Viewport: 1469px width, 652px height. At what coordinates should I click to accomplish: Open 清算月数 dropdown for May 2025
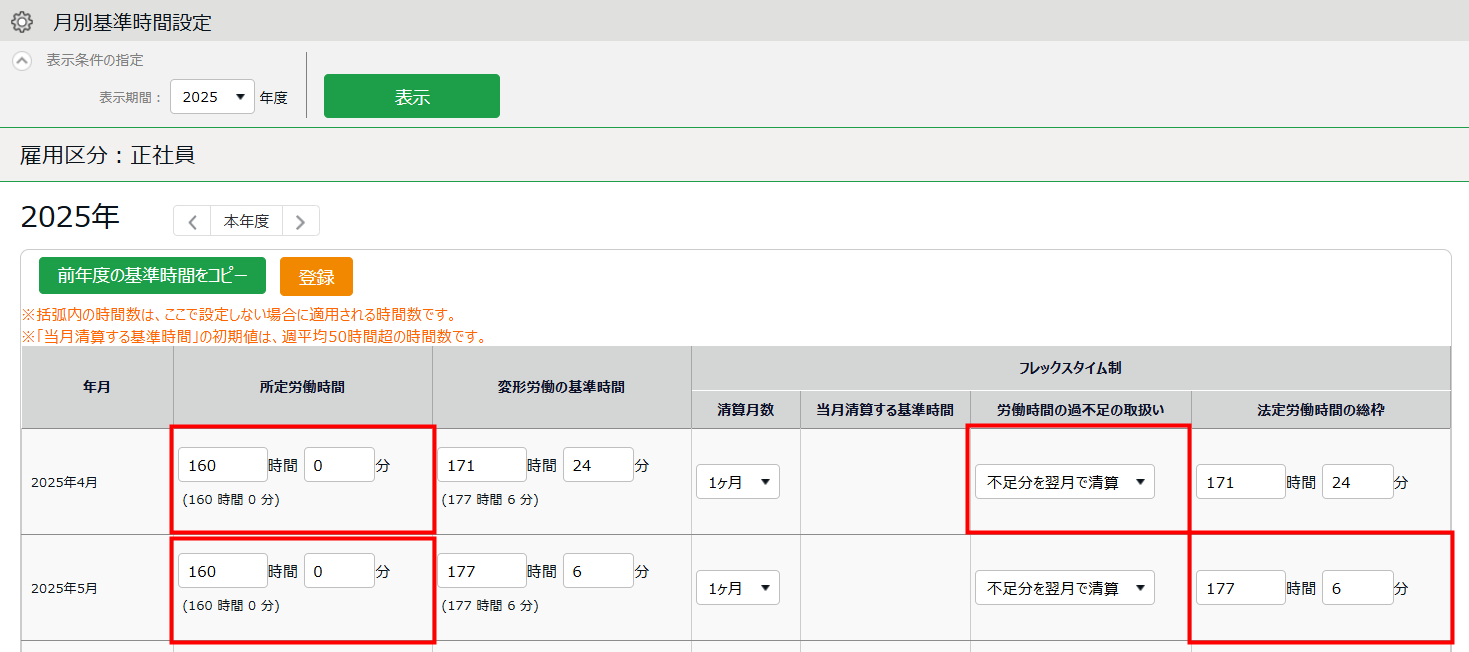pos(737,588)
